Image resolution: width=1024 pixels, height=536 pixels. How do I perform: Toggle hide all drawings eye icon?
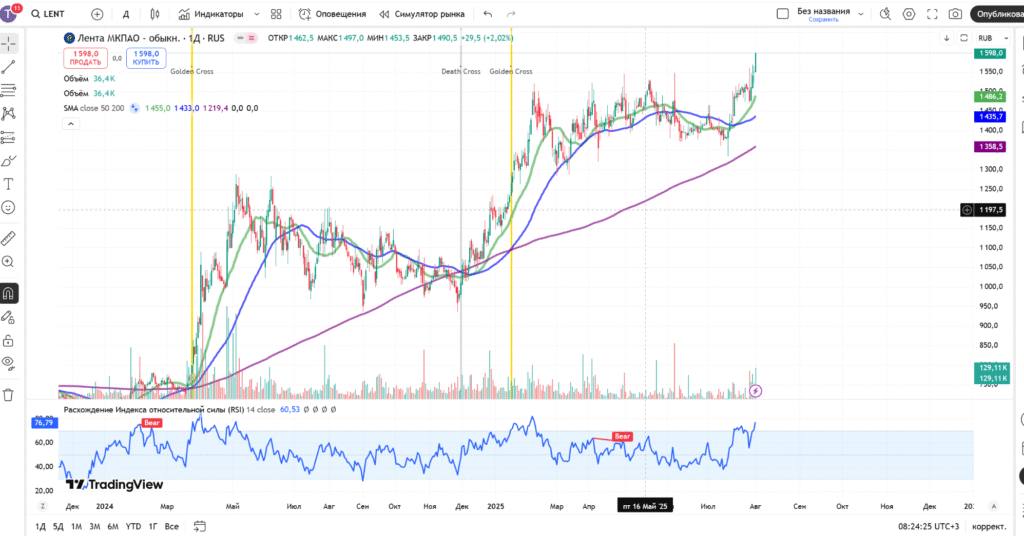(x=8, y=363)
